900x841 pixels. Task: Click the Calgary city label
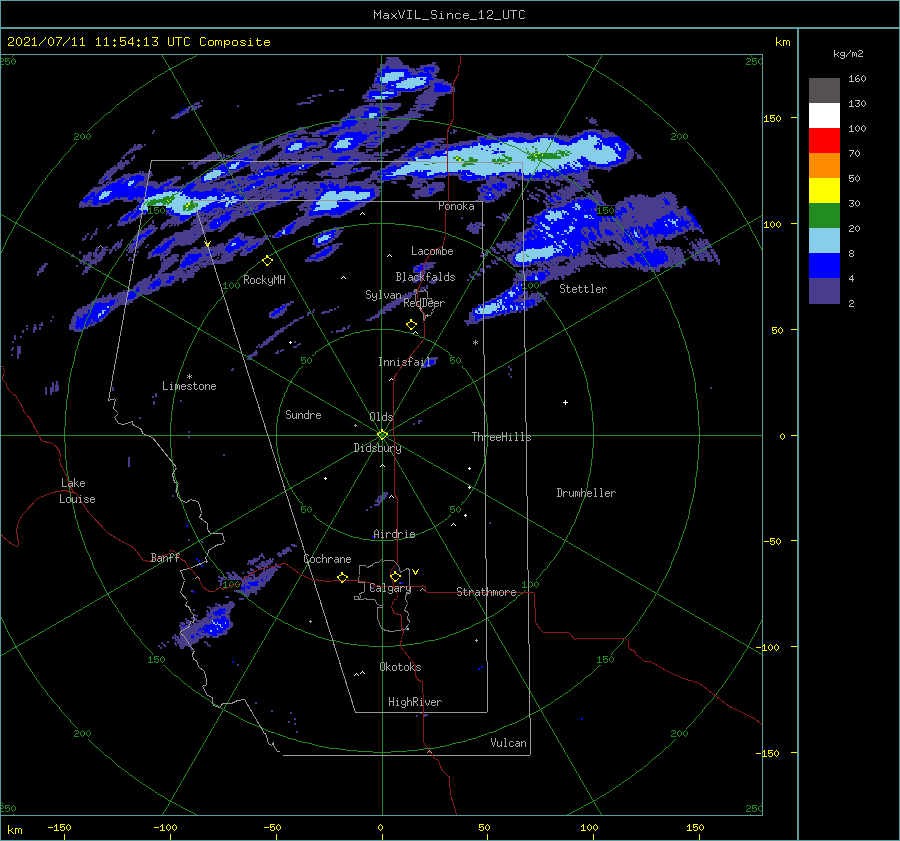[x=390, y=588]
